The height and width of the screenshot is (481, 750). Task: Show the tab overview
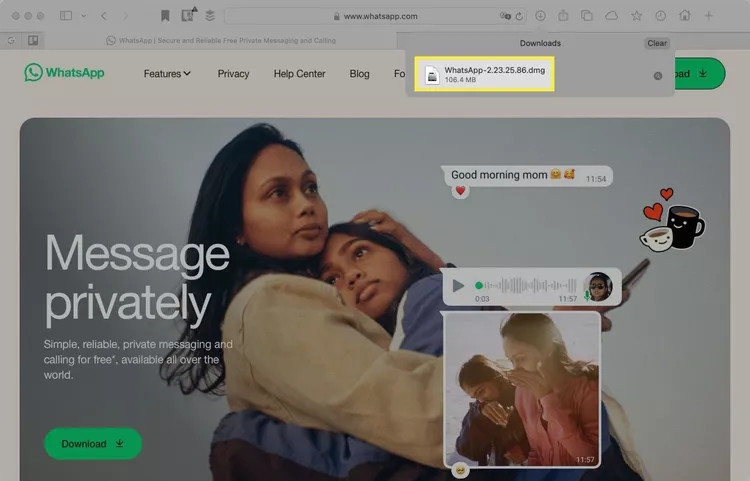(x=587, y=16)
